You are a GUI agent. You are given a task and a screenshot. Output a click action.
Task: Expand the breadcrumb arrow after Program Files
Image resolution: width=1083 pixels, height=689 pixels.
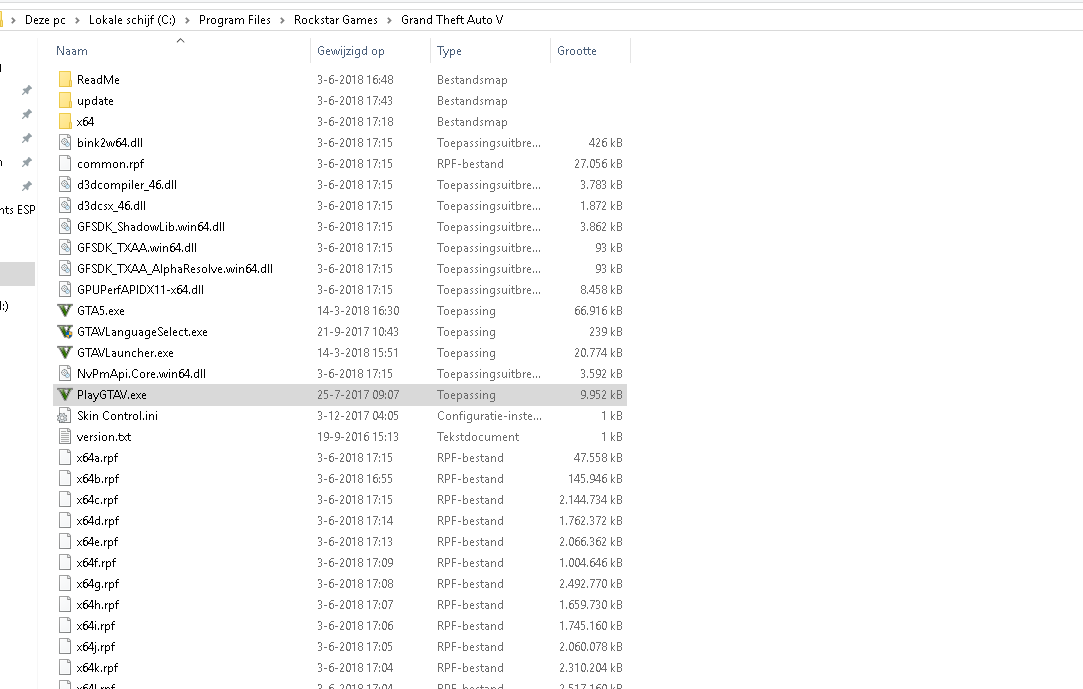pyautogui.click(x=282, y=20)
